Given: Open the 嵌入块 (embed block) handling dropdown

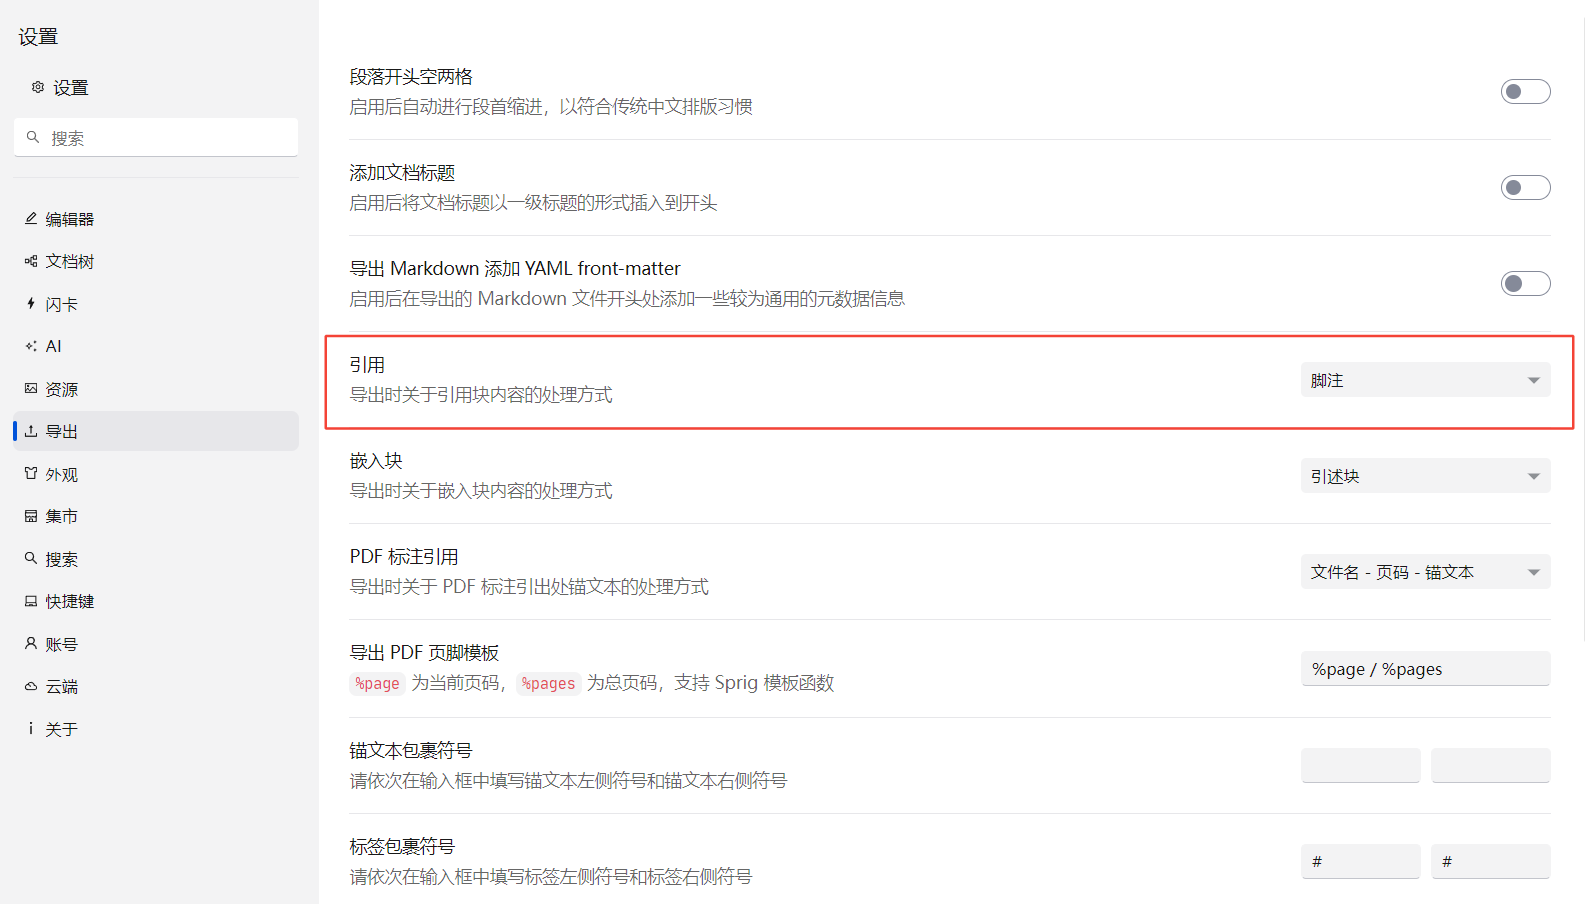Looking at the screenshot, I should tap(1425, 476).
